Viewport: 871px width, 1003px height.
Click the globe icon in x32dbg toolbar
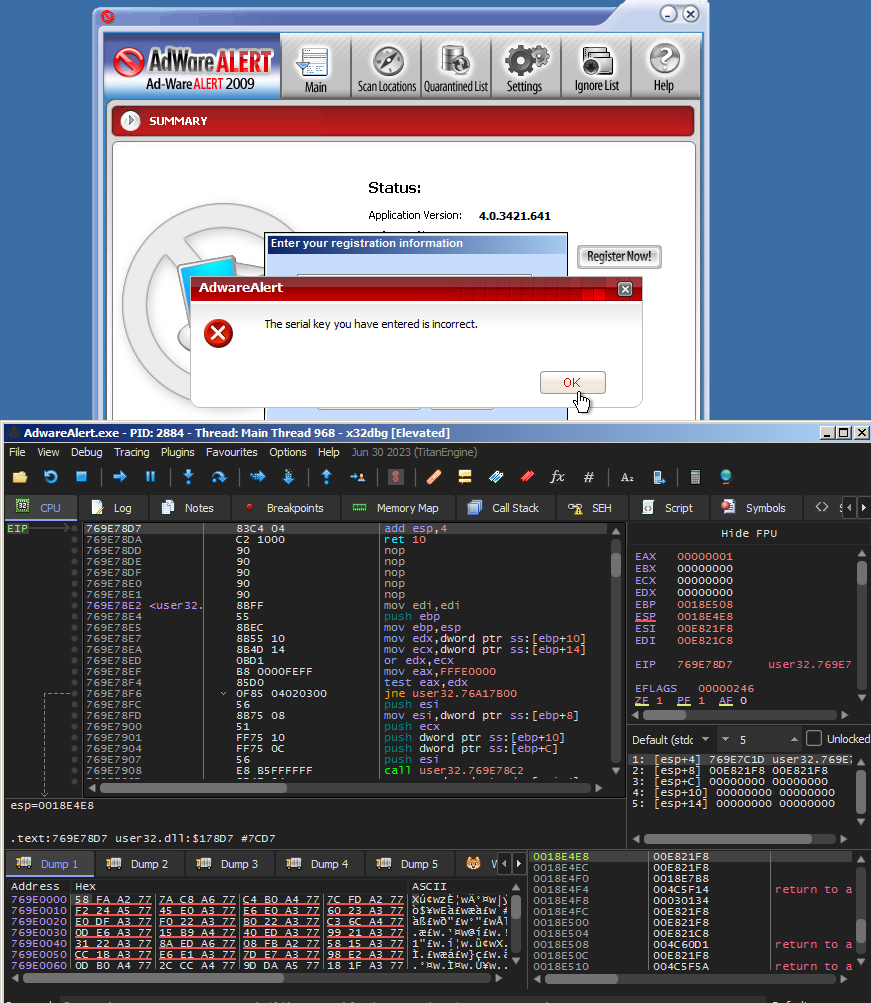point(726,477)
